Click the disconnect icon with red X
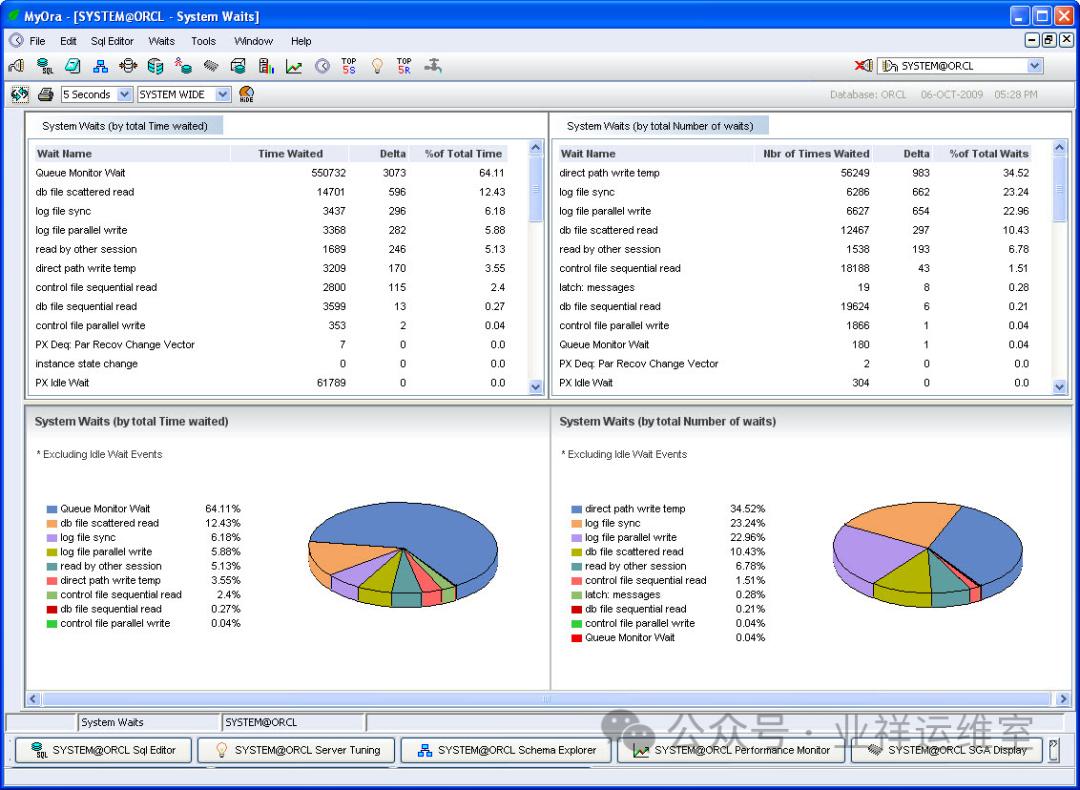The width and height of the screenshot is (1080, 790). pos(863,66)
